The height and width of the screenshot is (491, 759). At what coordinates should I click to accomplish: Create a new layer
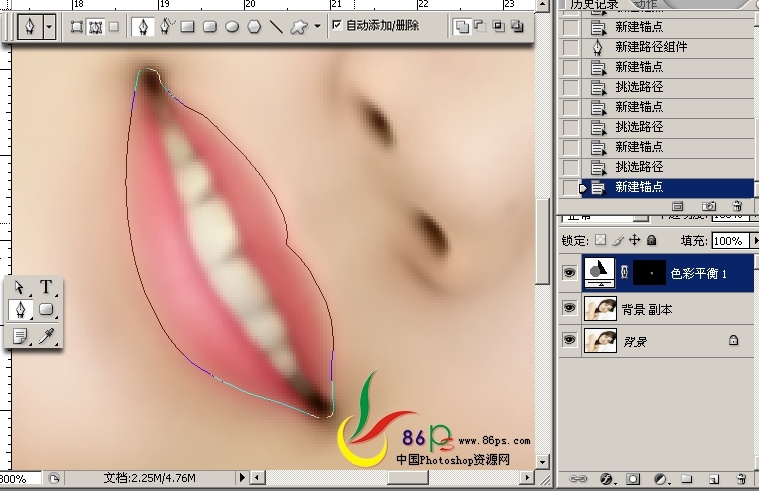[713, 479]
